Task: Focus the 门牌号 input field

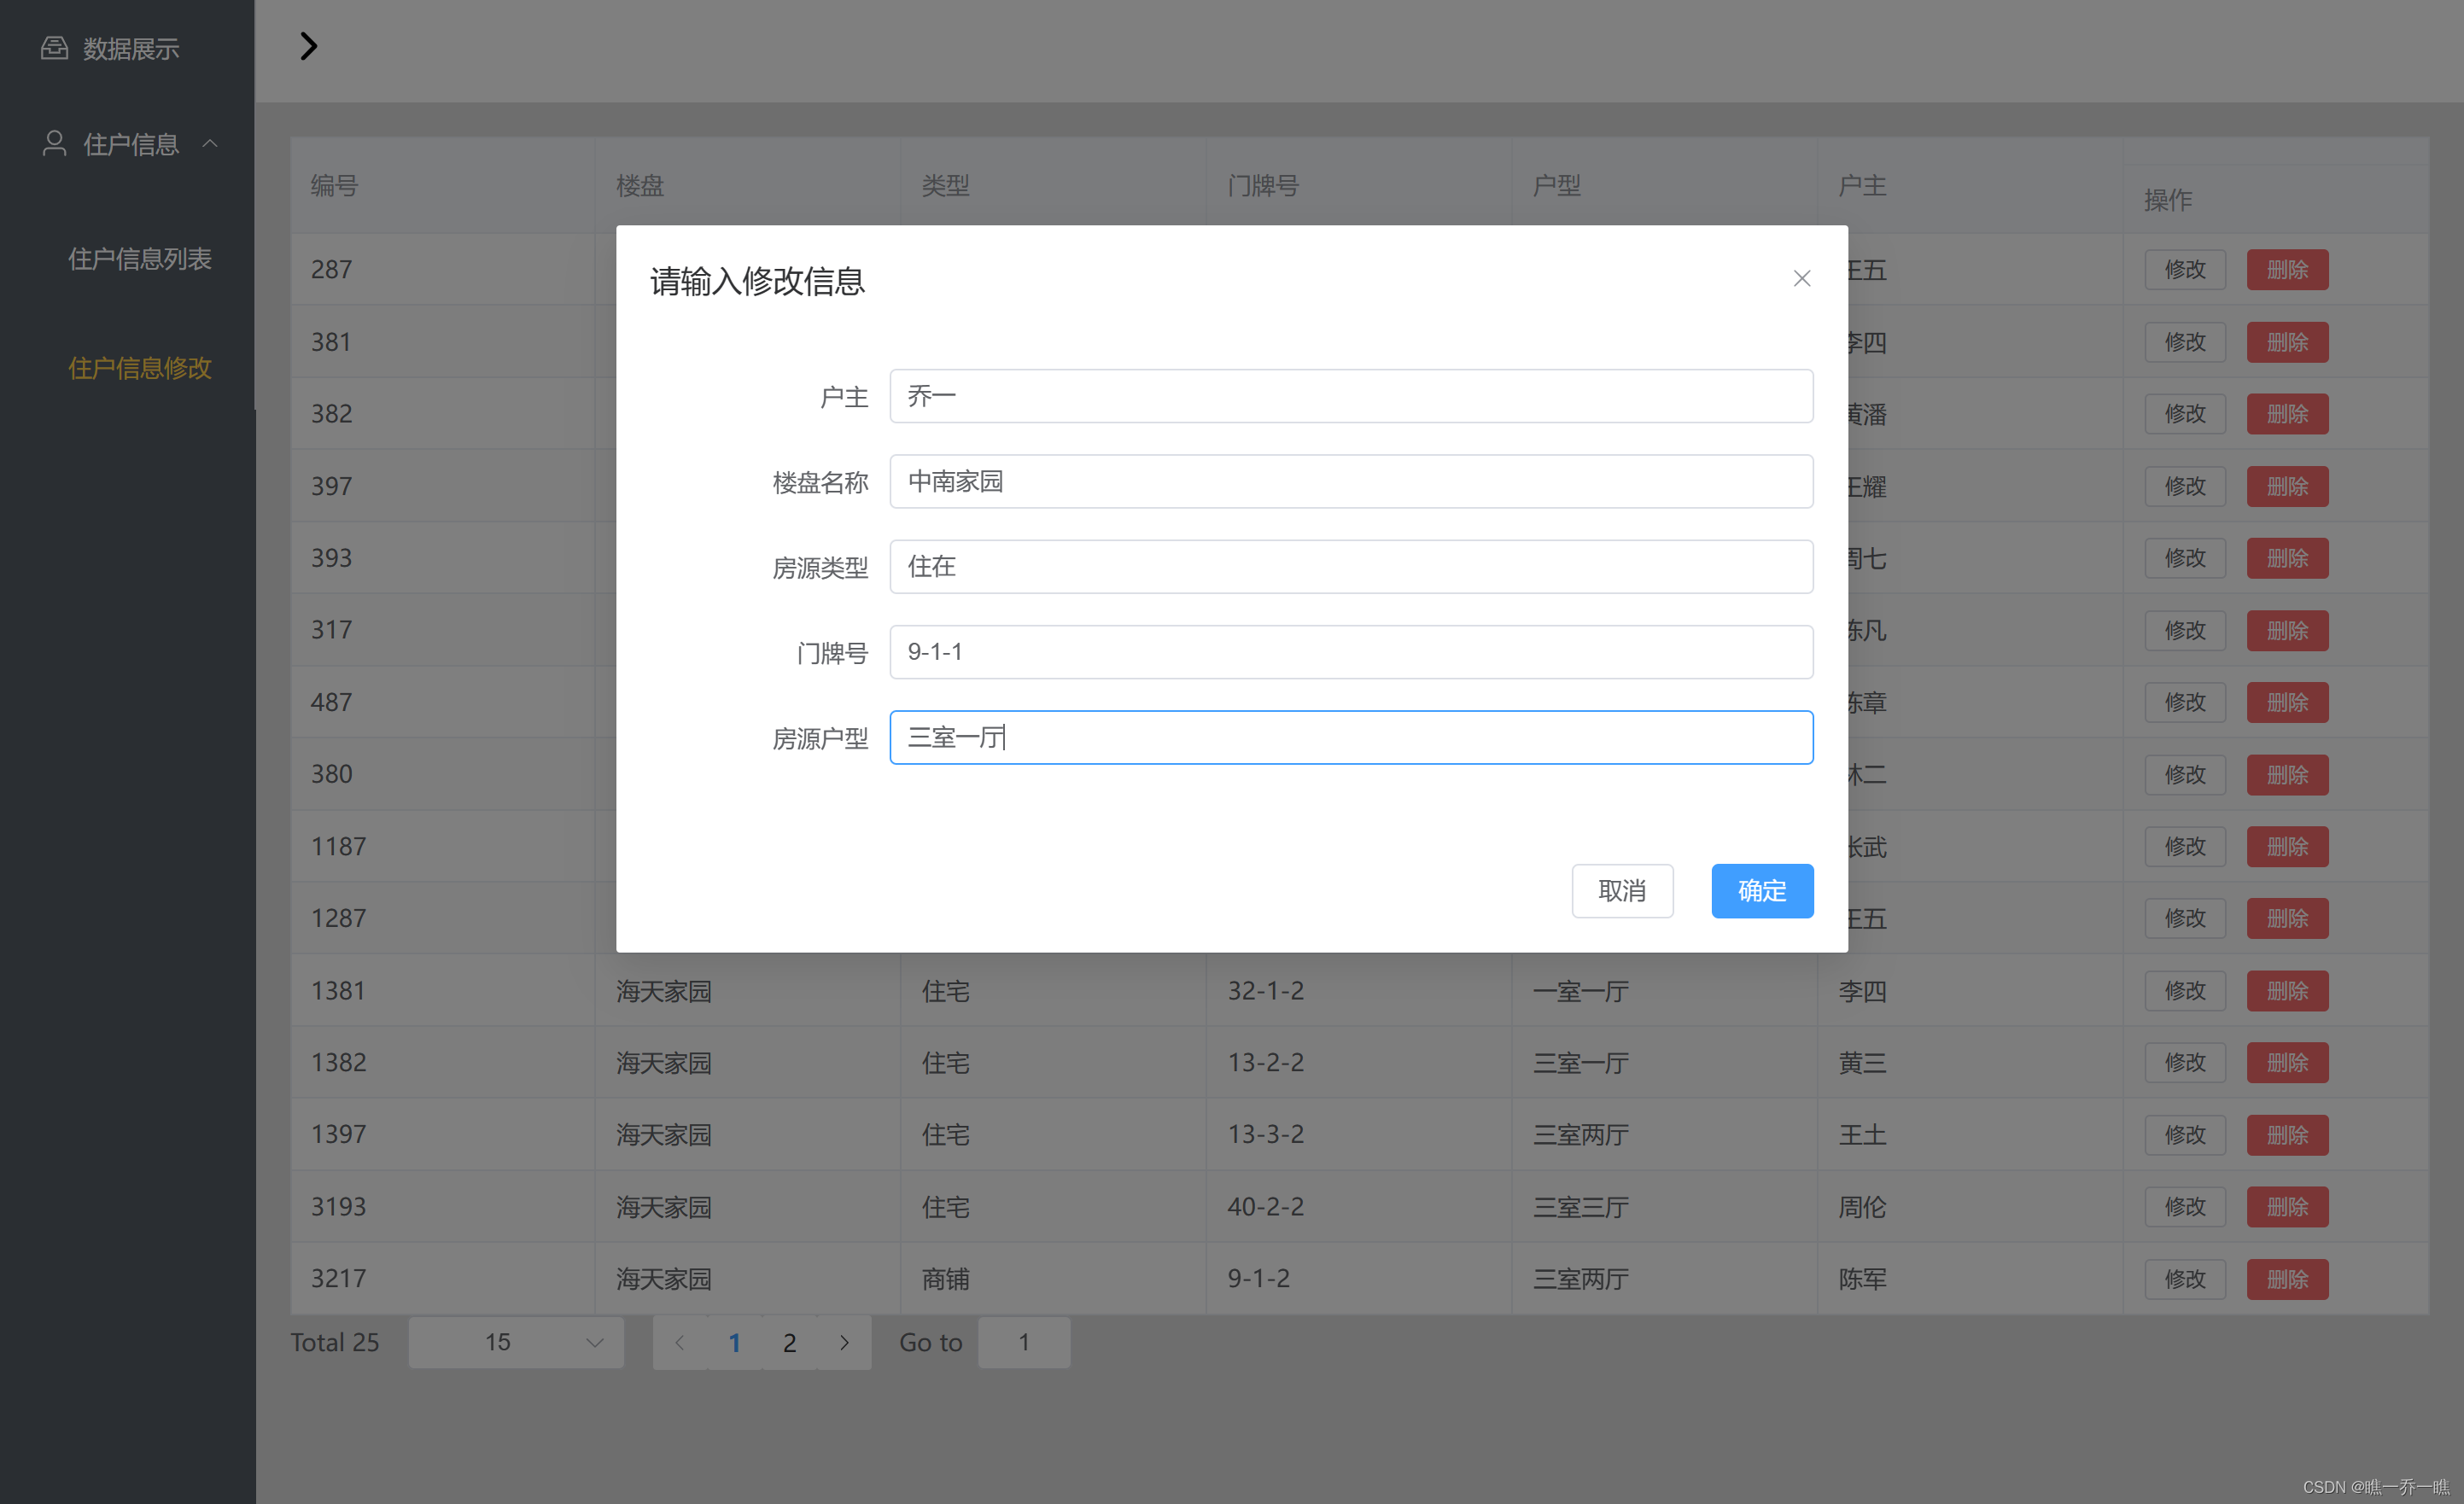Action: 1351,652
